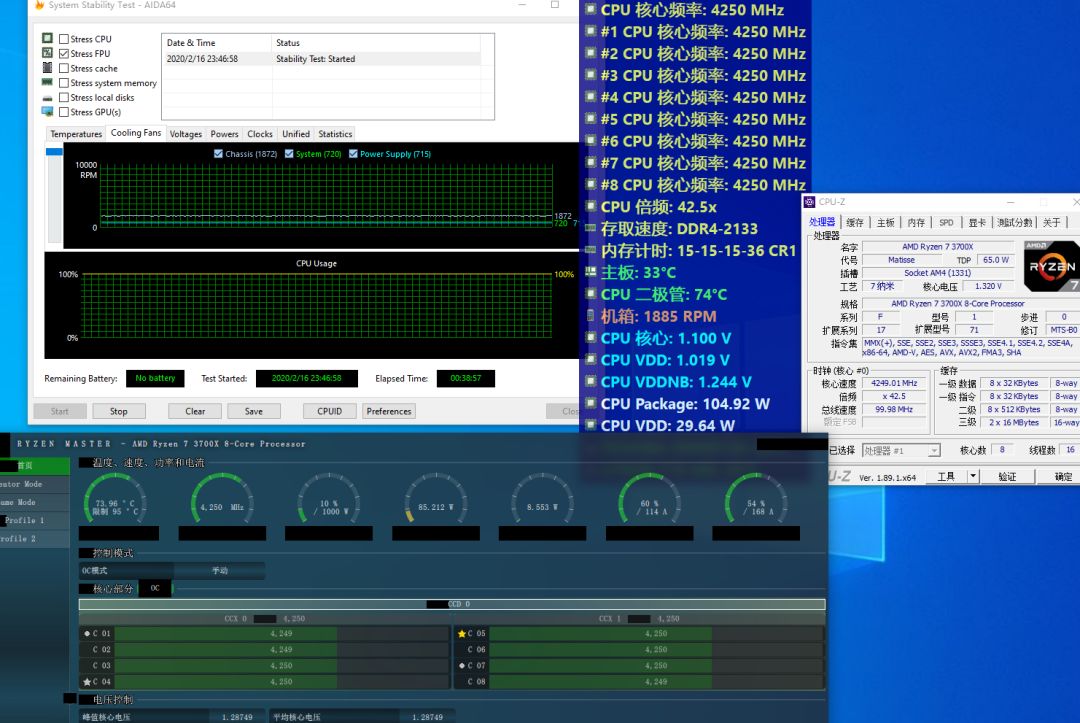Click the cache icon beside Stress cache
The image size is (1080, 723).
48,67
